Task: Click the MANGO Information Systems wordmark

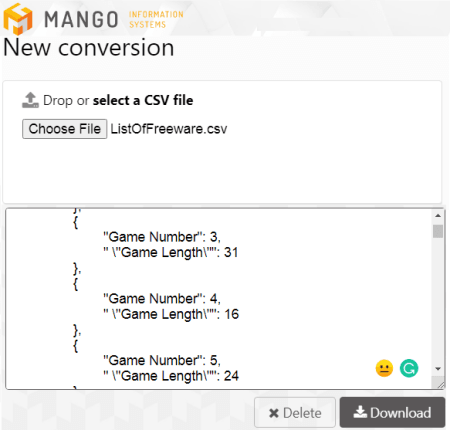Action: pos(114,19)
